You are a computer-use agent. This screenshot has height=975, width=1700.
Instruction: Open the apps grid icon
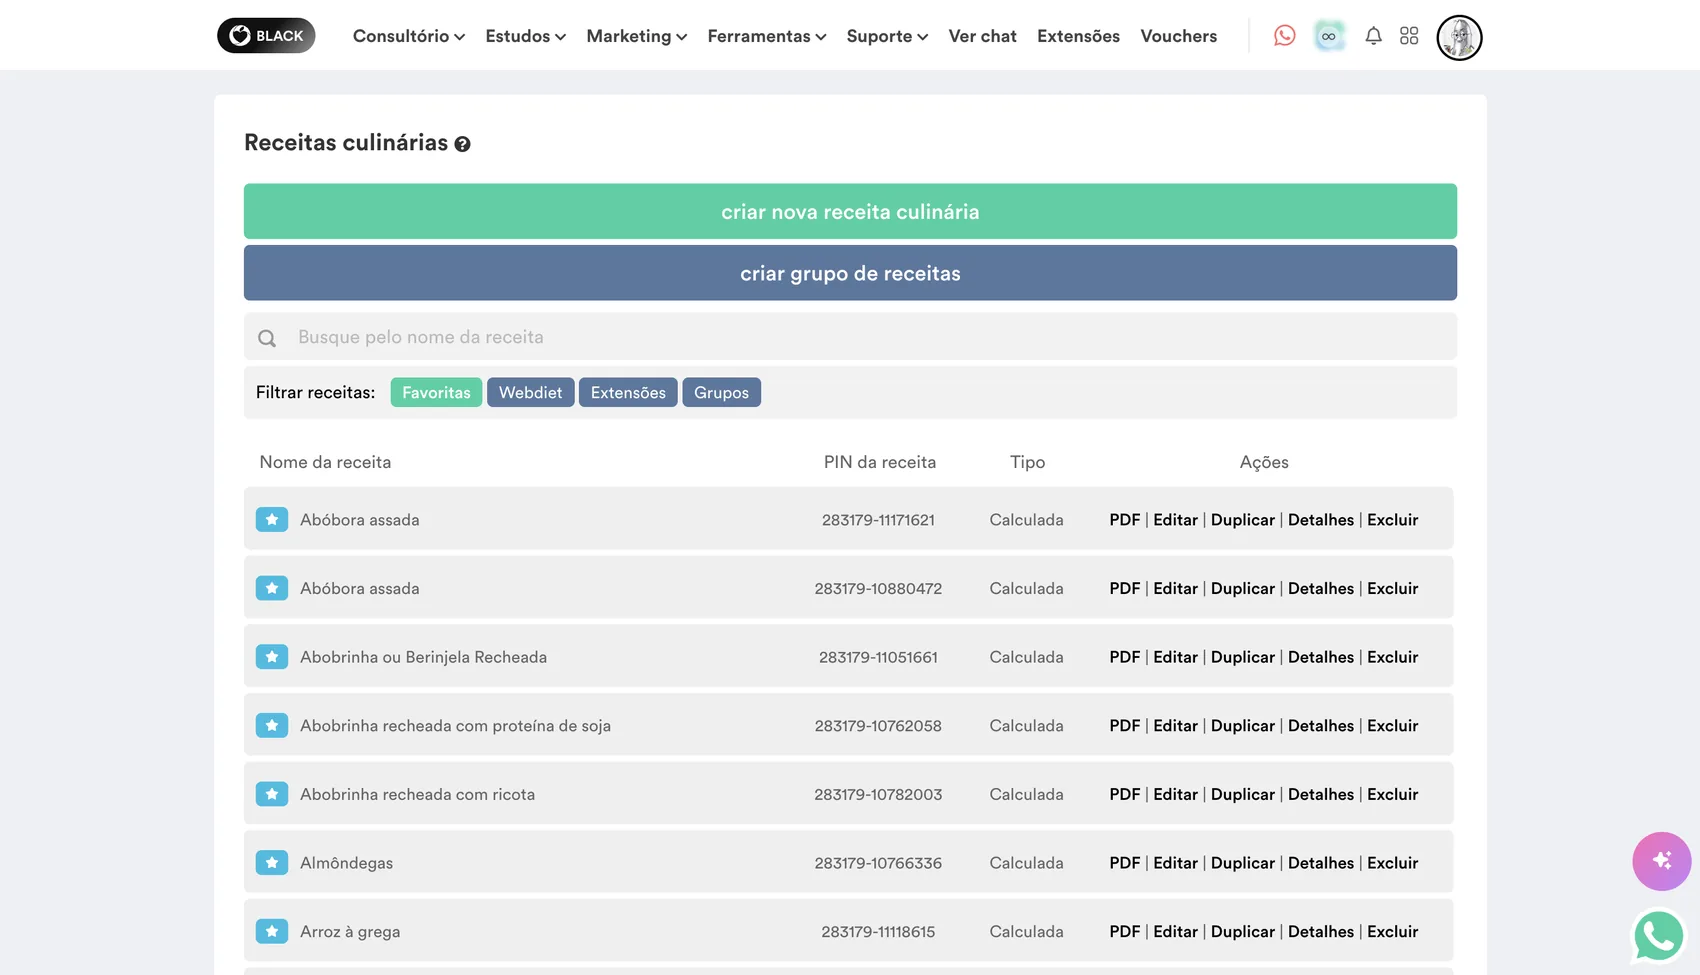1409,36
